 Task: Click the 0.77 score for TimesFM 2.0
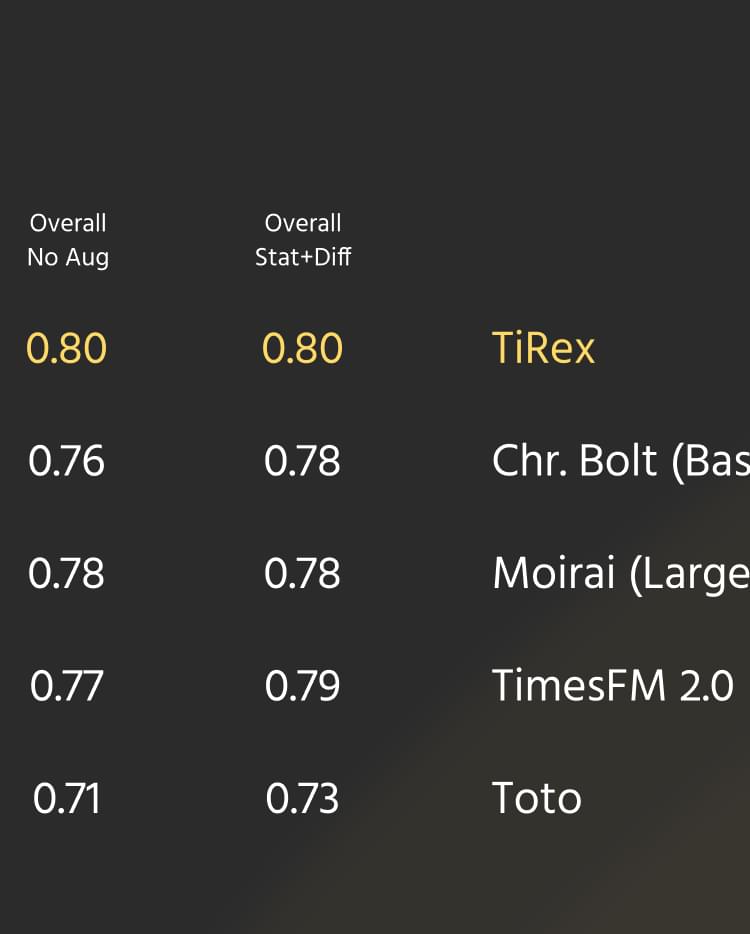(x=66, y=686)
